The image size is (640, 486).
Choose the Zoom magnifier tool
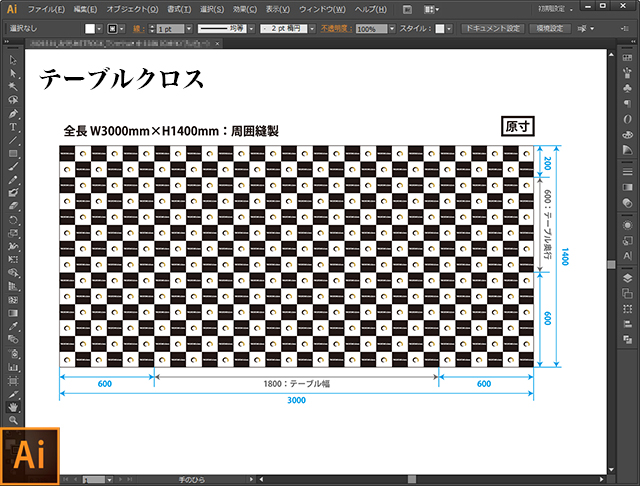click(13, 420)
